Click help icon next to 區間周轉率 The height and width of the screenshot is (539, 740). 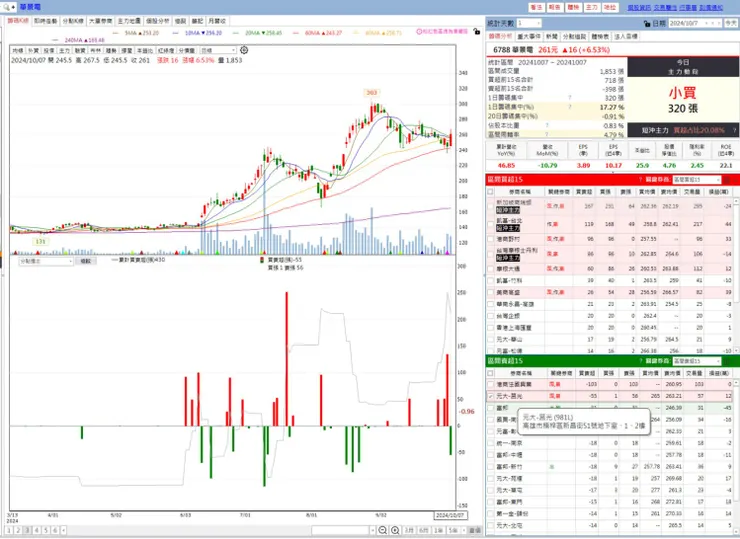pos(547,135)
